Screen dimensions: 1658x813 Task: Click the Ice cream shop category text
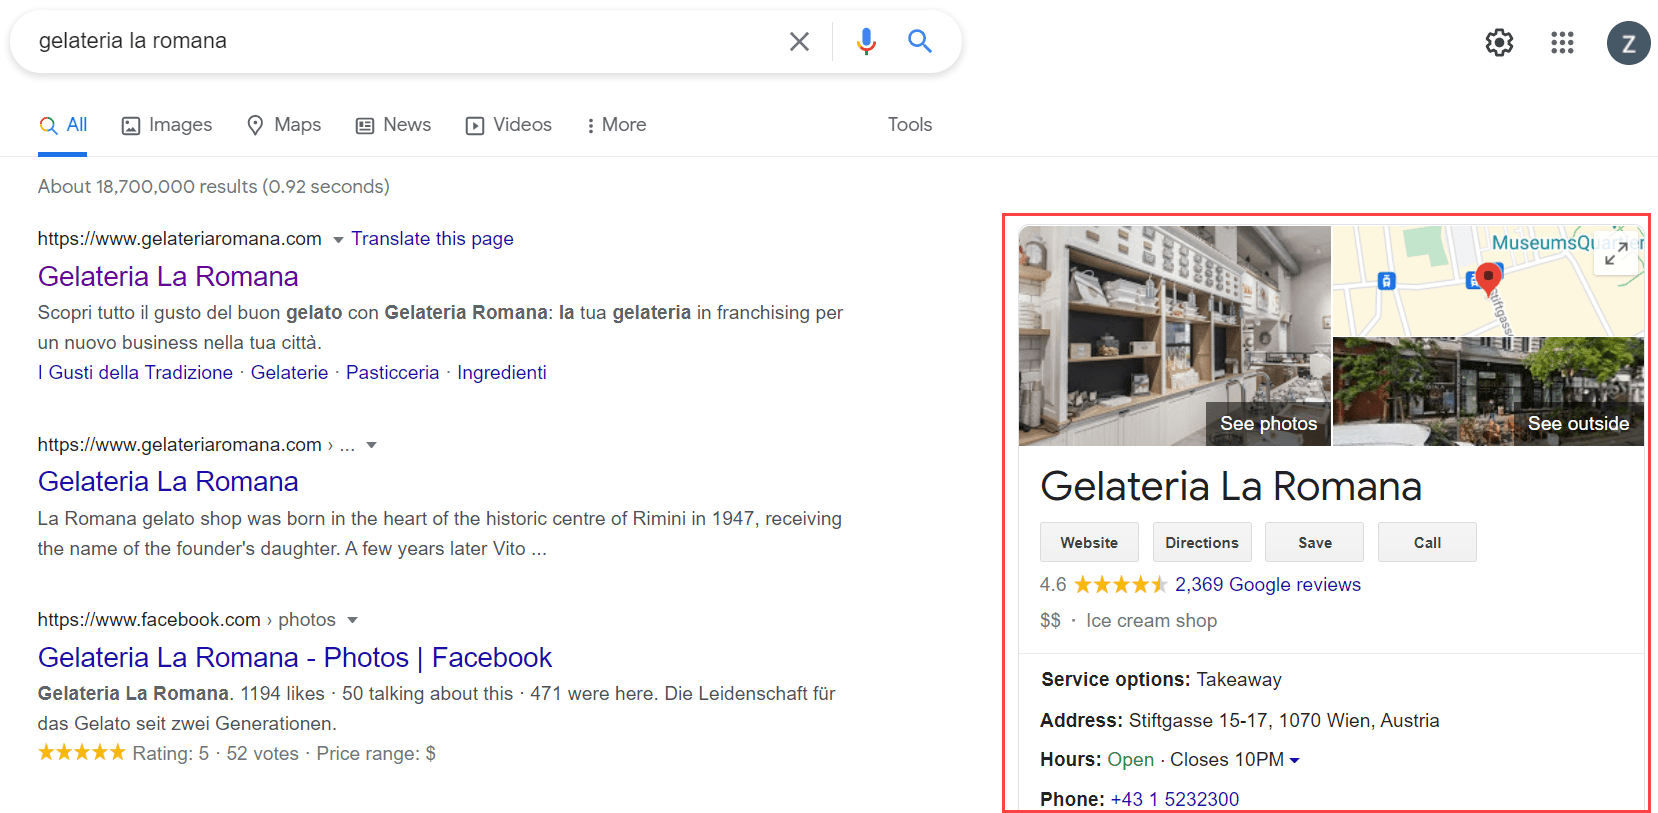coord(1151,621)
